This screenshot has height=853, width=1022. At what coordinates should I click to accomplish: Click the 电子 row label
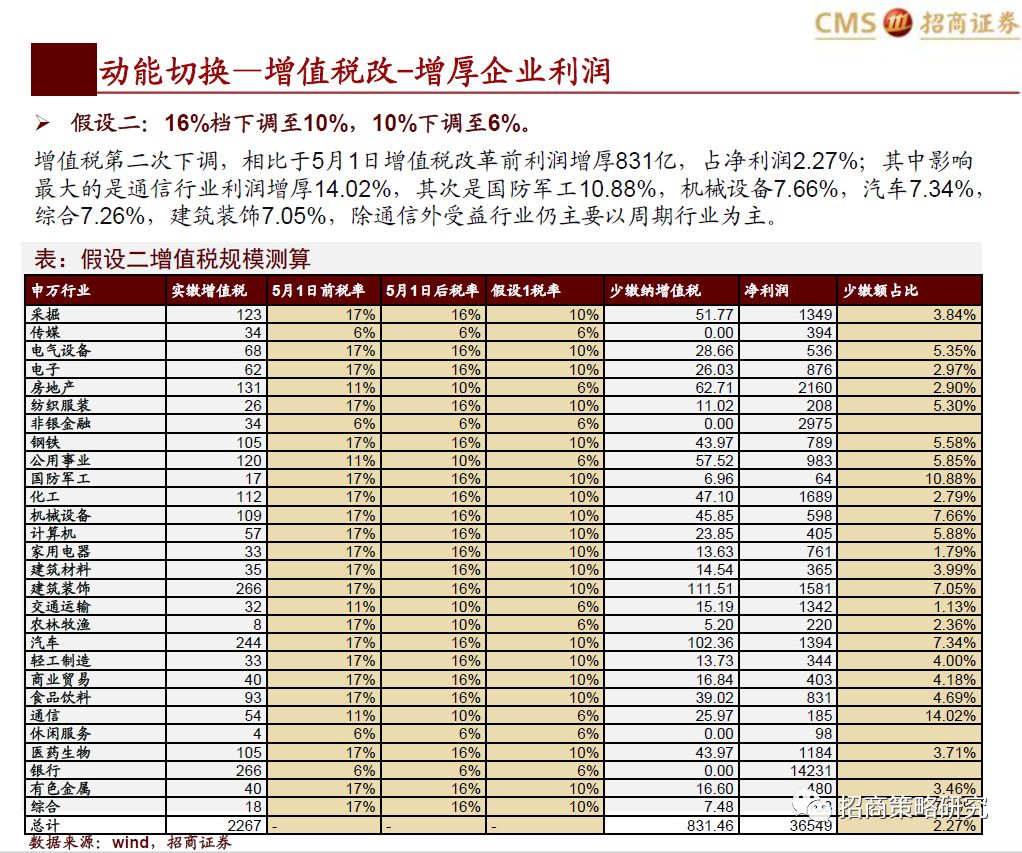click(45, 369)
